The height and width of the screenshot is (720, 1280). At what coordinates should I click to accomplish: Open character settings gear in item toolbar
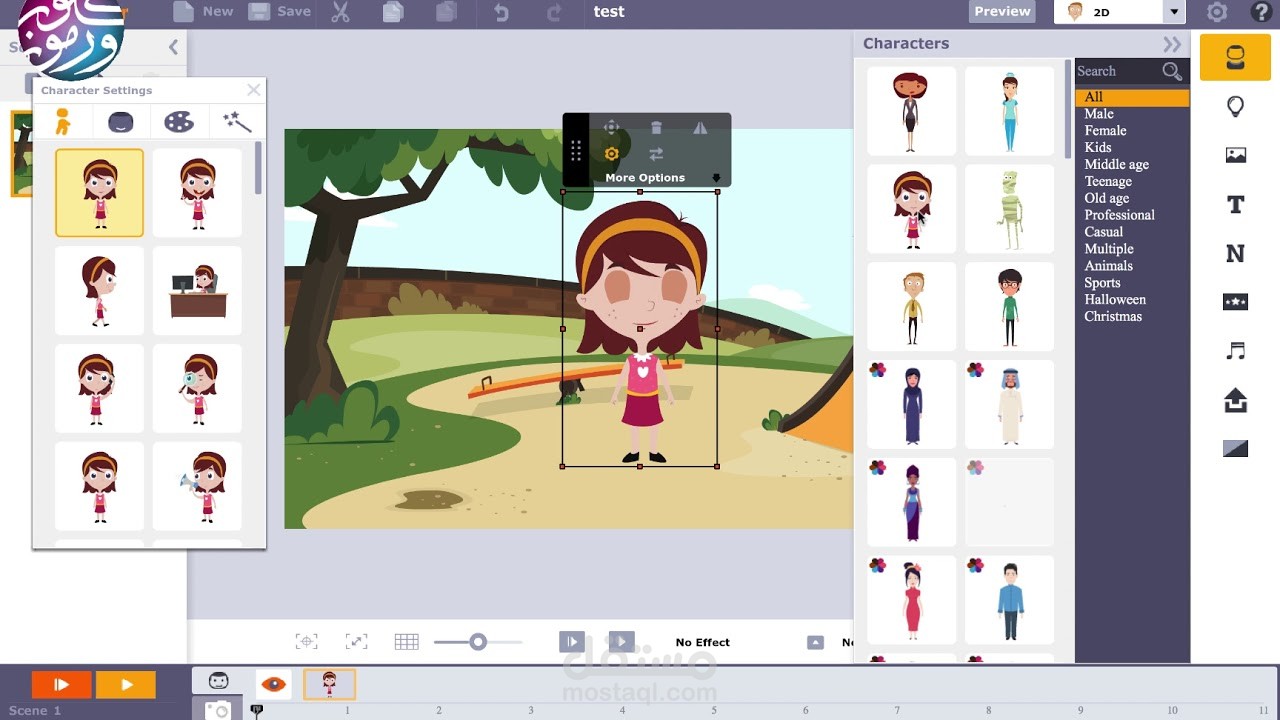(x=611, y=154)
